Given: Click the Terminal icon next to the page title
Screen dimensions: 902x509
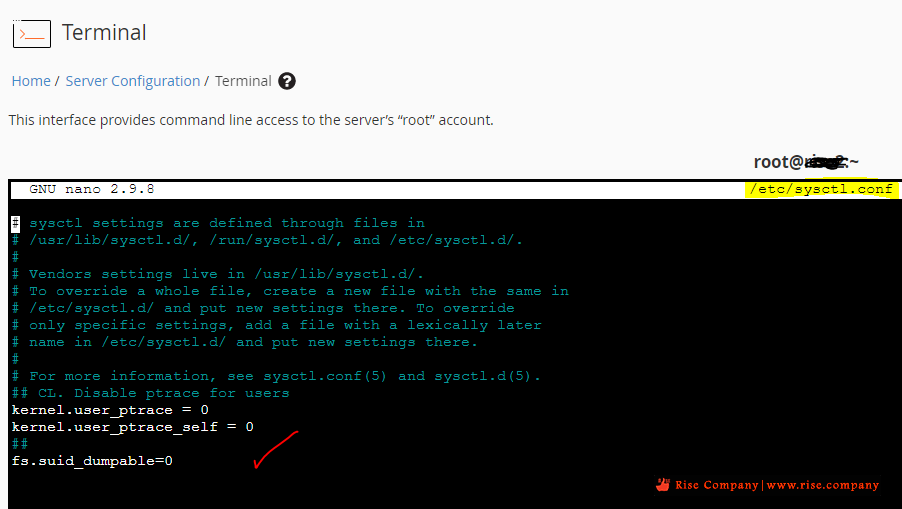Looking at the screenshot, I should pos(32,33).
